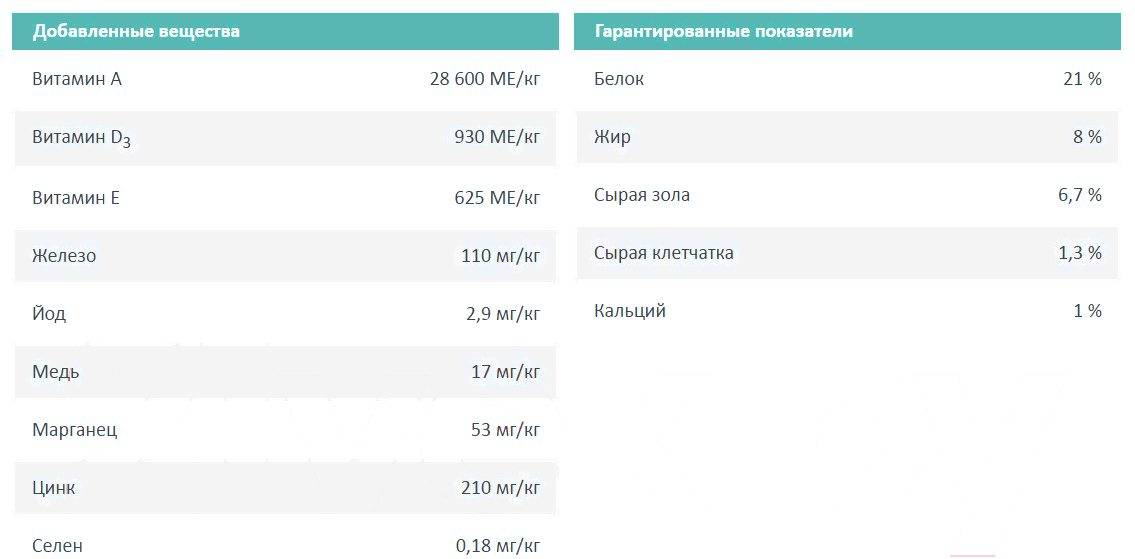The height and width of the screenshot is (559, 1135).
Task: Select the "Селен" row label
Action: pyautogui.click(x=57, y=546)
